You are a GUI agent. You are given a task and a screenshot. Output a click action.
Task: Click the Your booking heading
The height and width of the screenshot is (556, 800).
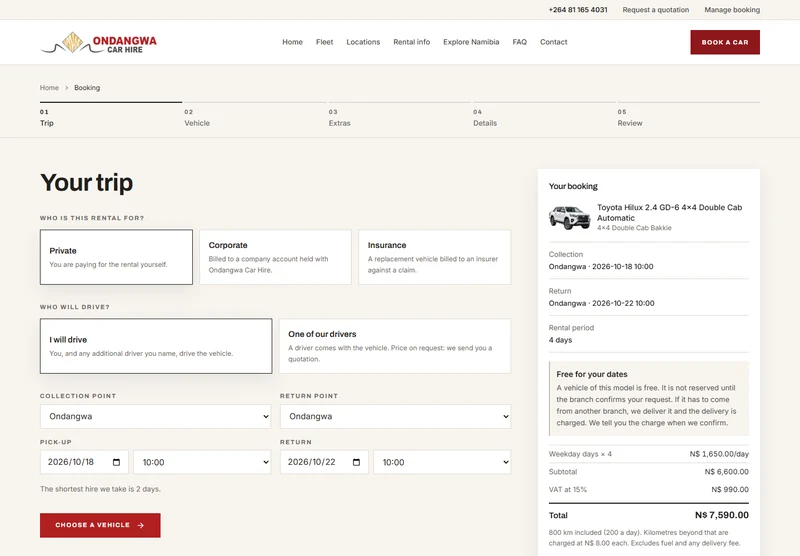573,186
